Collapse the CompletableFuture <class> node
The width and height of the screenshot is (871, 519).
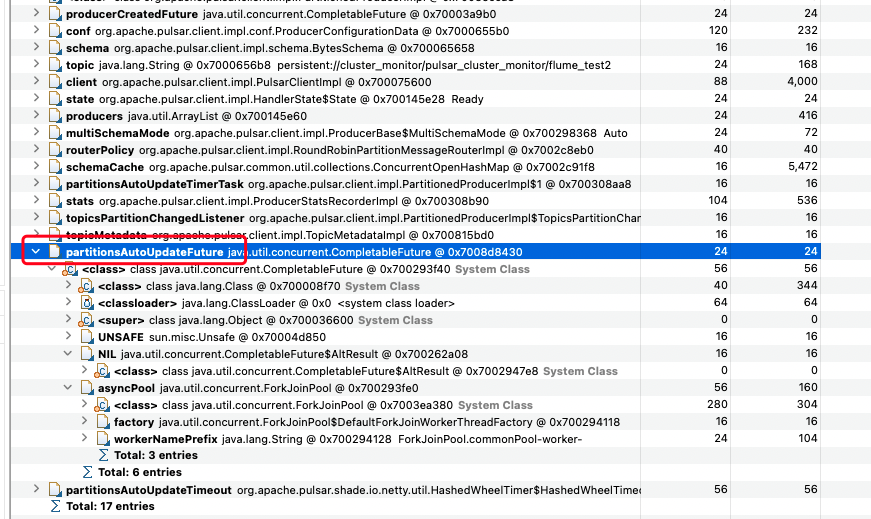52,268
